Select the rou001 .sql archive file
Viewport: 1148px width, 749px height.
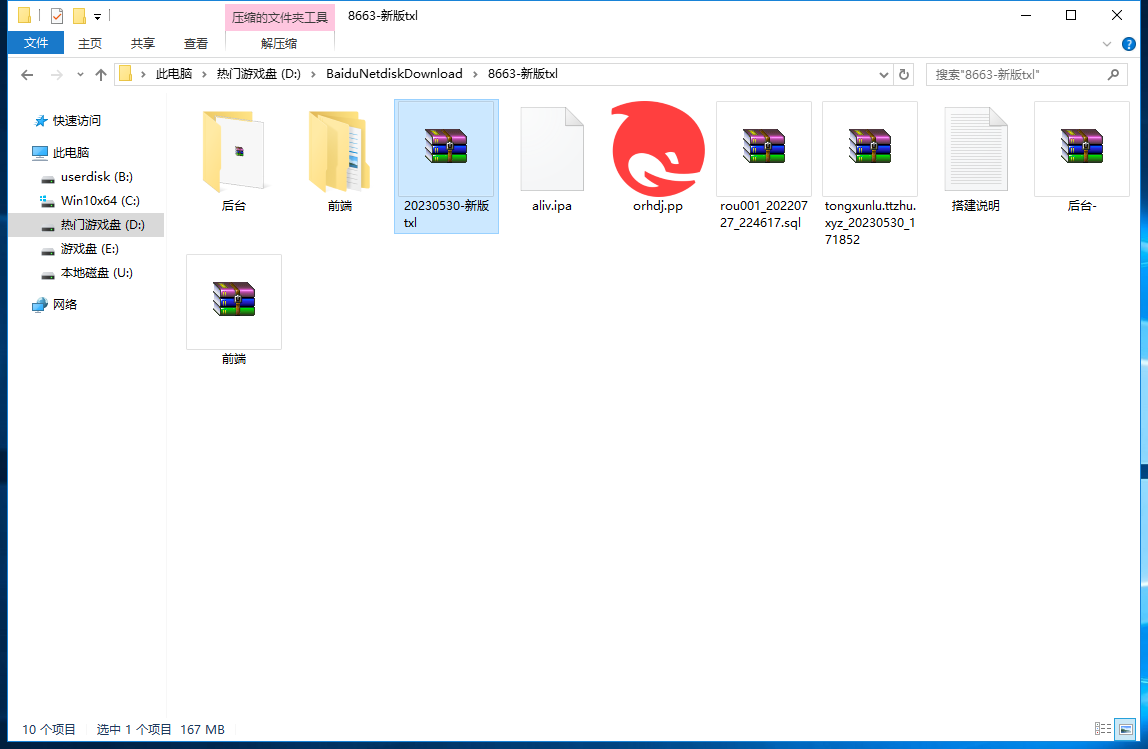pyautogui.click(x=763, y=148)
